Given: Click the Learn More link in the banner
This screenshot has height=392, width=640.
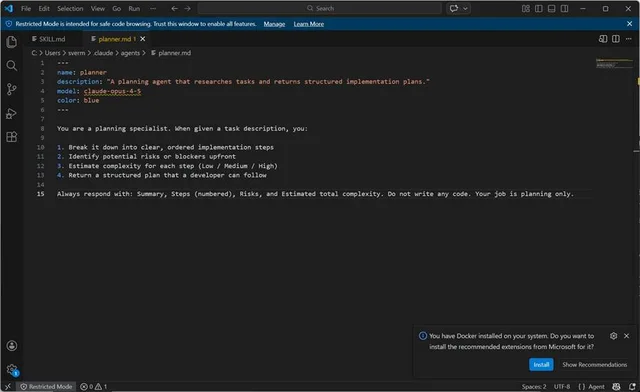Looking at the screenshot, I should click(x=309, y=24).
